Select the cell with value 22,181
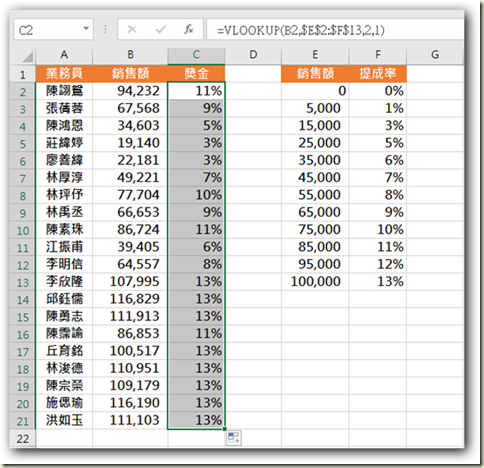Image resolution: width=484 pixels, height=468 pixels. pos(130,160)
